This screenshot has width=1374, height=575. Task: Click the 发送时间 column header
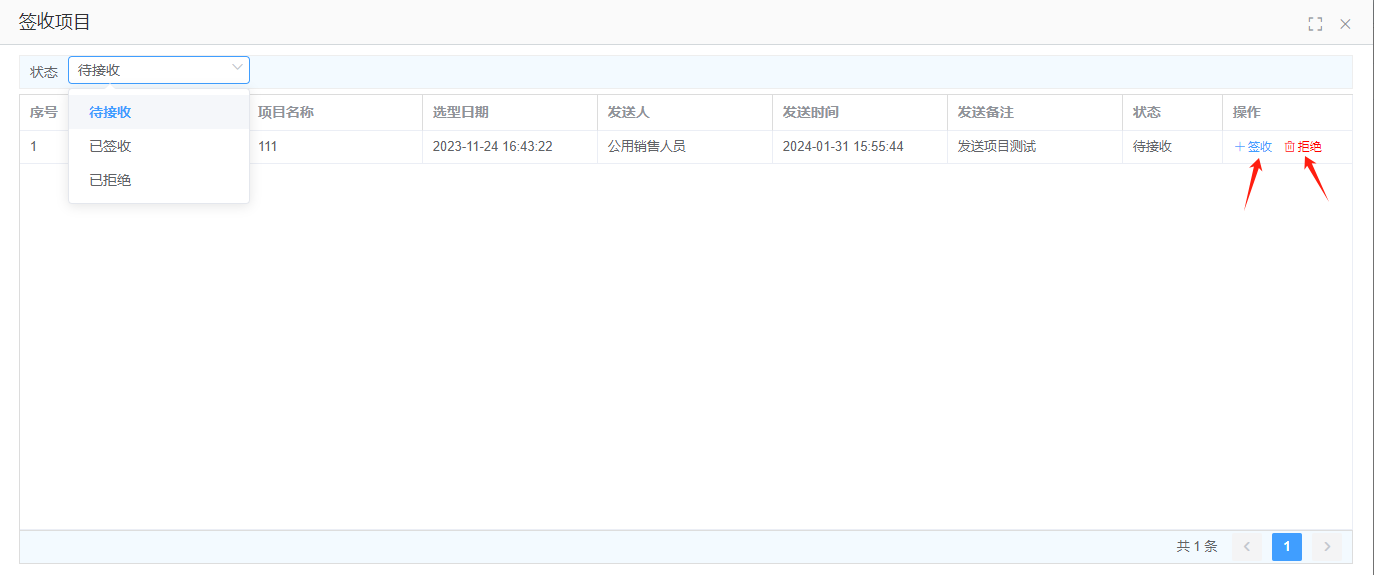point(810,112)
